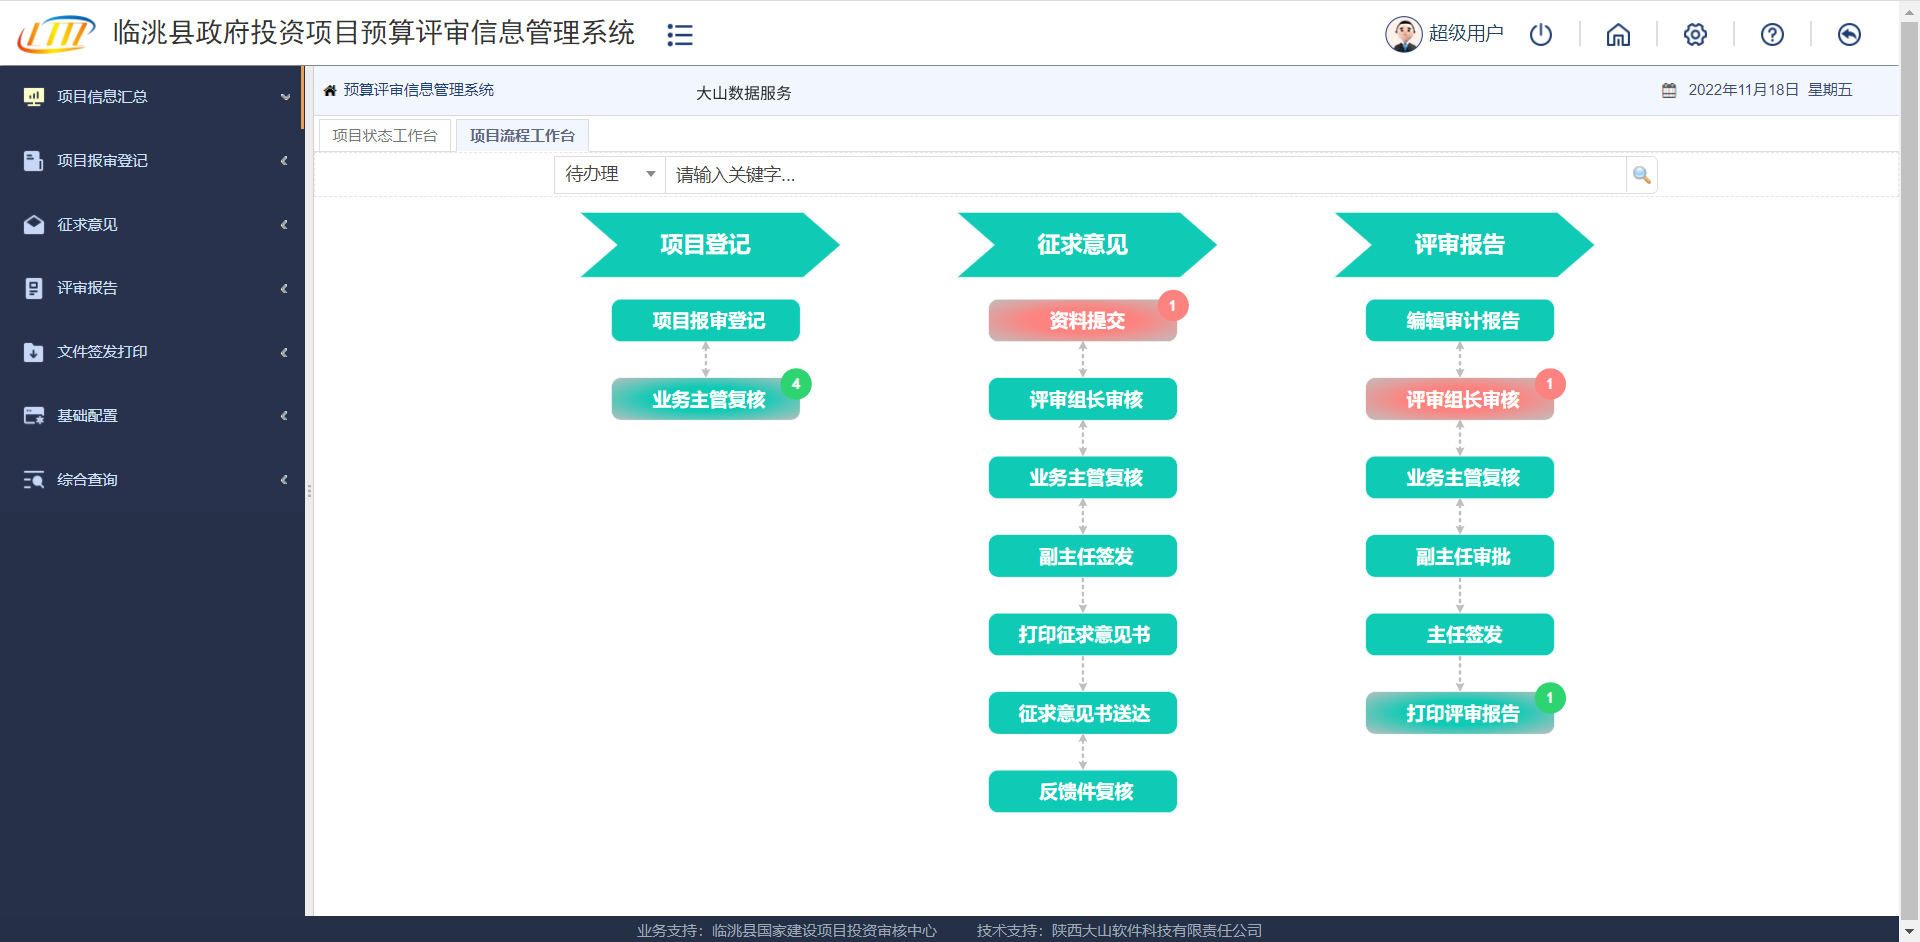Expand the 项目信息汇总 menu chevron
The width and height of the screenshot is (1920, 942).
[x=285, y=97]
